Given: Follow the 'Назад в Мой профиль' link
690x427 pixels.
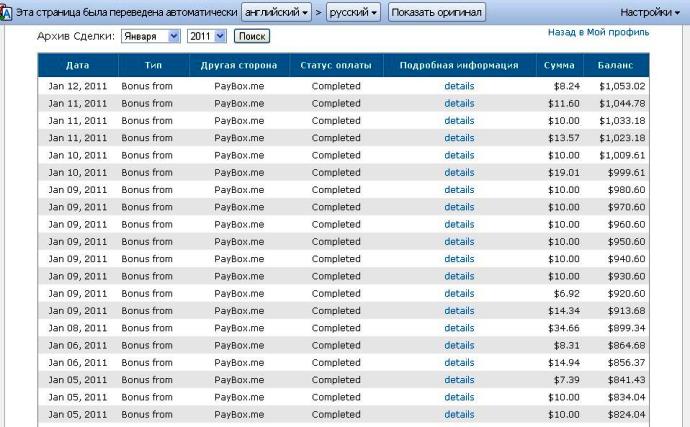Looking at the screenshot, I should click(x=598, y=32).
